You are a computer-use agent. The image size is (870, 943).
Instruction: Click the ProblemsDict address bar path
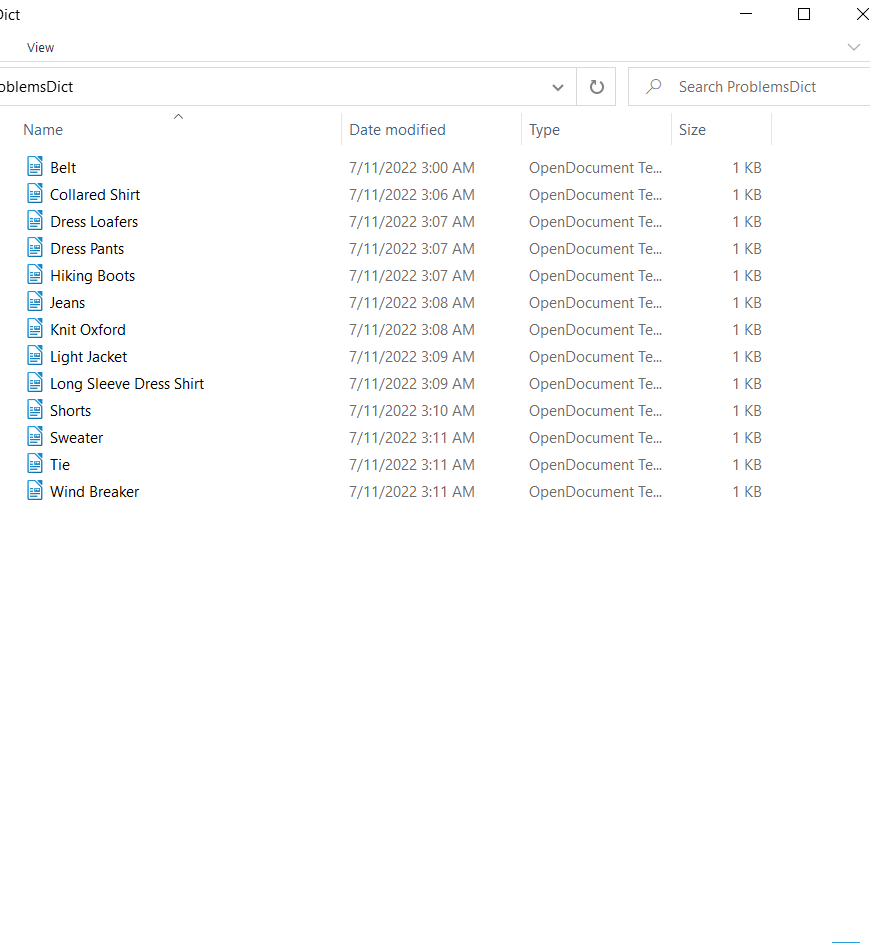pyautogui.click(x=36, y=87)
